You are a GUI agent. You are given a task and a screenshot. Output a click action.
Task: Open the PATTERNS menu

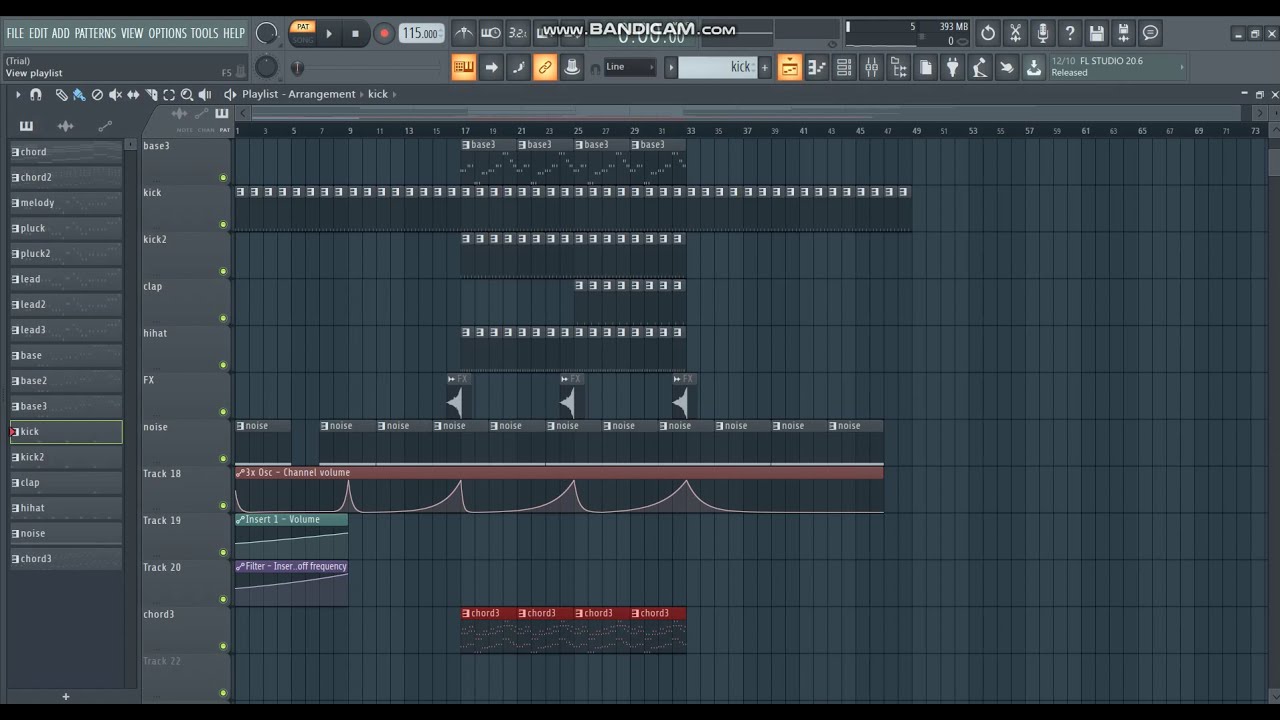(x=95, y=33)
